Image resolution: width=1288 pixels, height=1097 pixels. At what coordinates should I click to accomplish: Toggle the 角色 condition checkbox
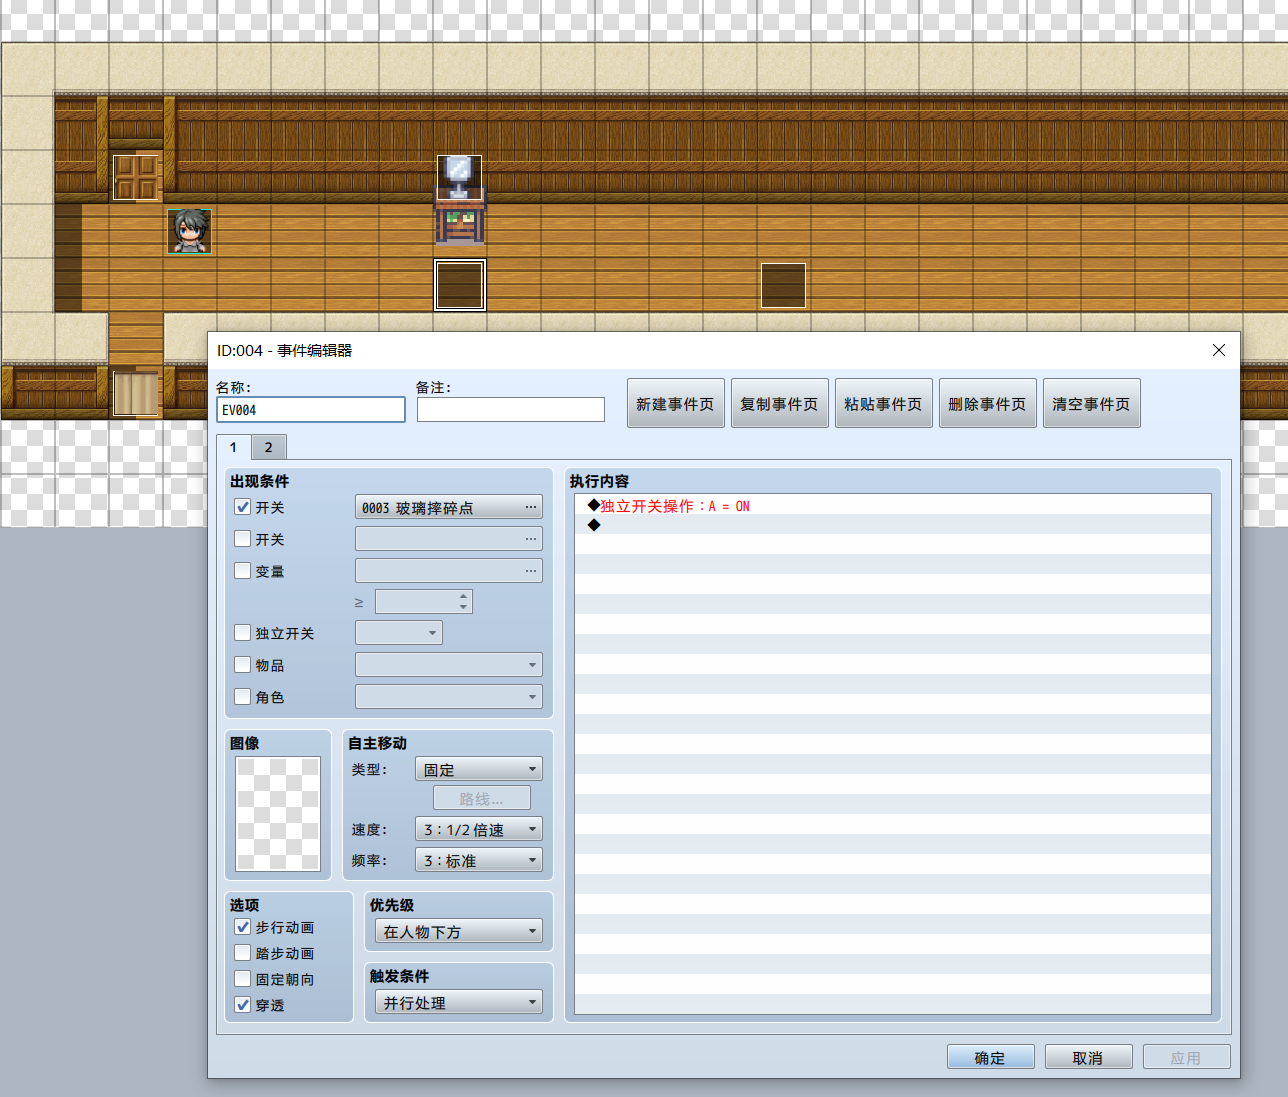[243, 697]
